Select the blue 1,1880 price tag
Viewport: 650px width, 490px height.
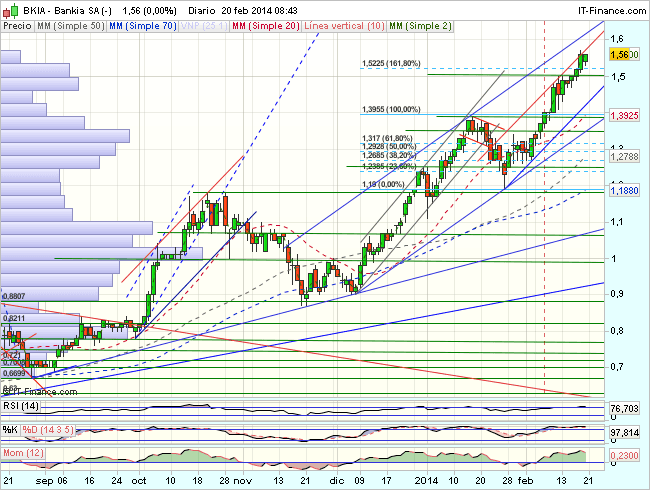pos(624,191)
